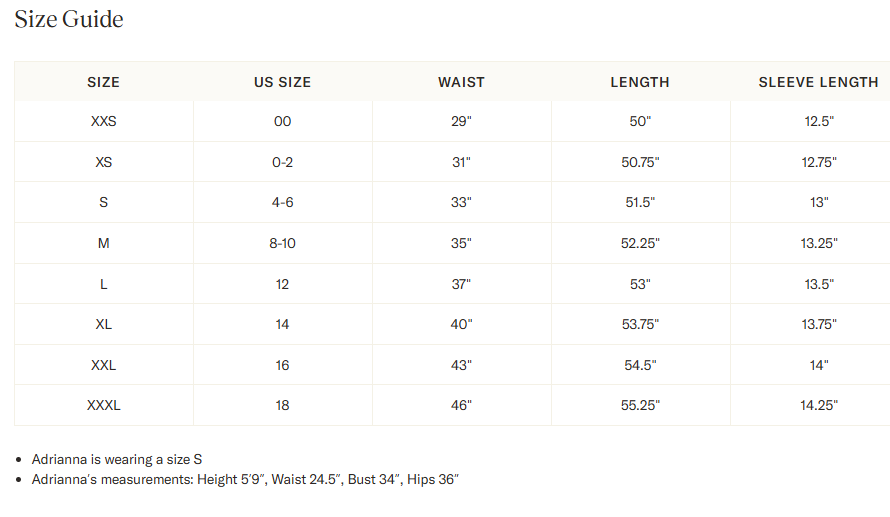Click the WAIST column header

[x=461, y=82]
